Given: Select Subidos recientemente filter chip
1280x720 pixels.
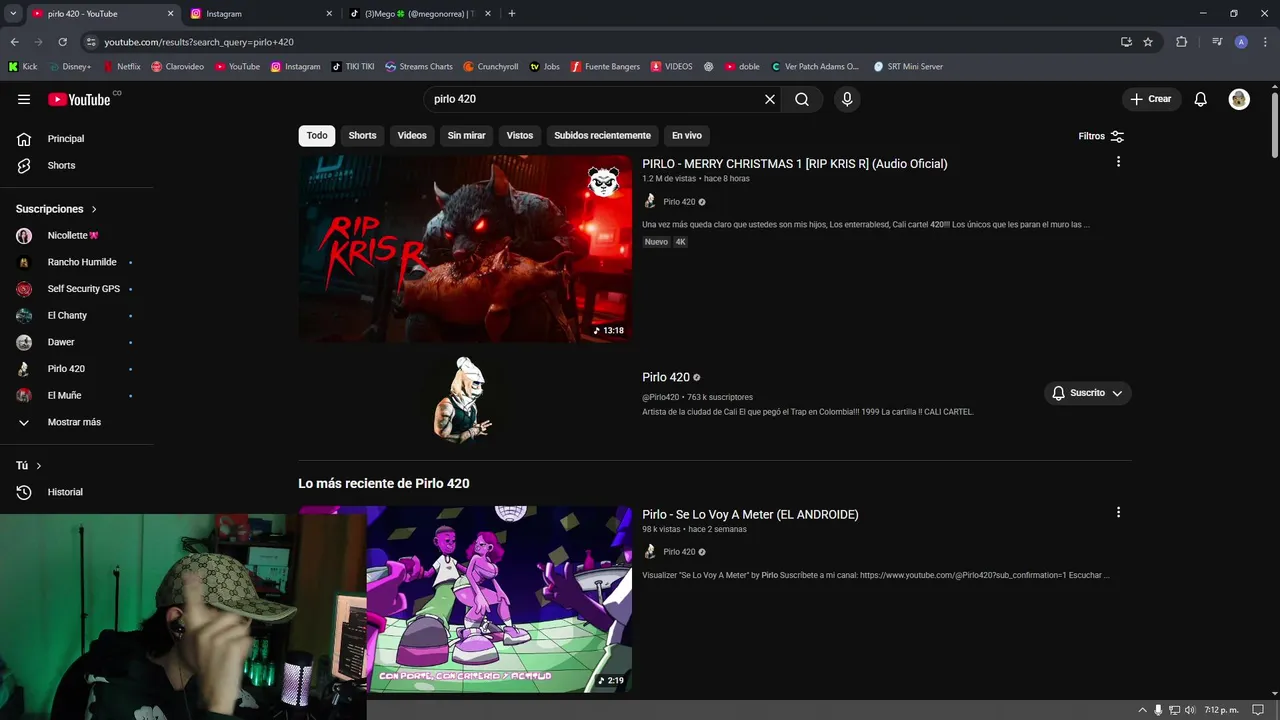Looking at the screenshot, I should point(602,135).
